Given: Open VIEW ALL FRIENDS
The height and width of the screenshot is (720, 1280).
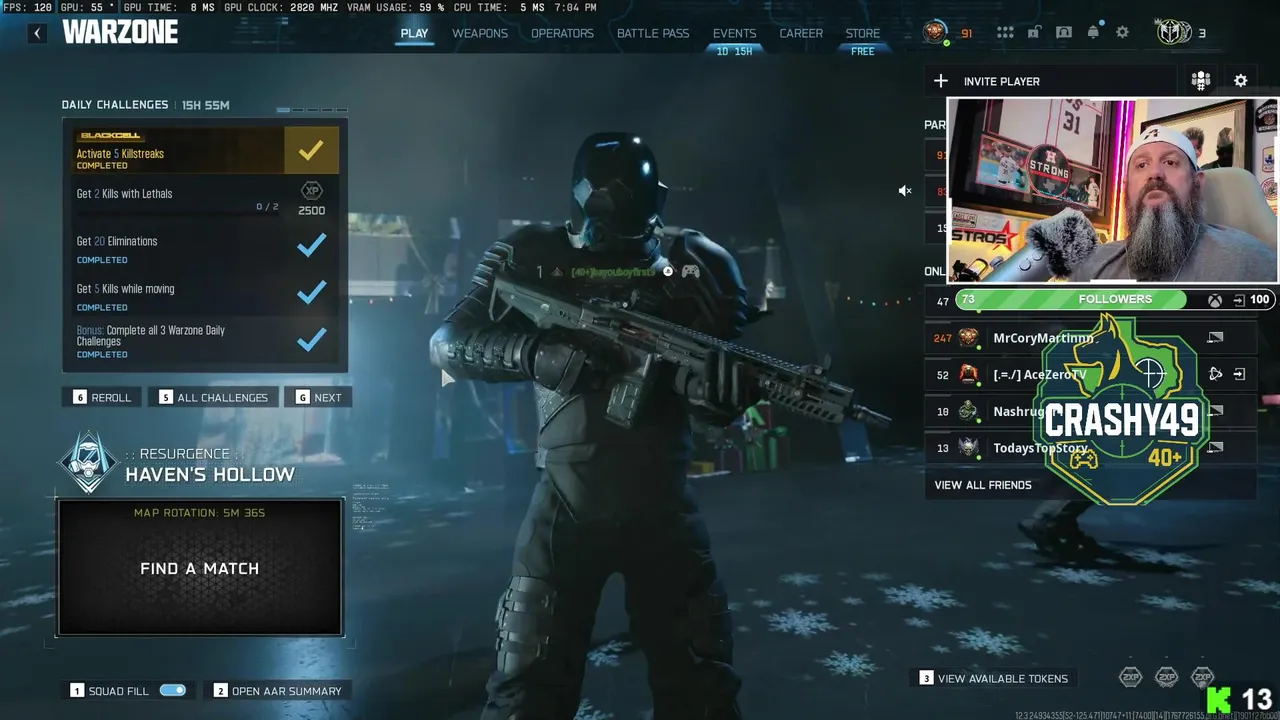Looking at the screenshot, I should (x=983, y=485).
